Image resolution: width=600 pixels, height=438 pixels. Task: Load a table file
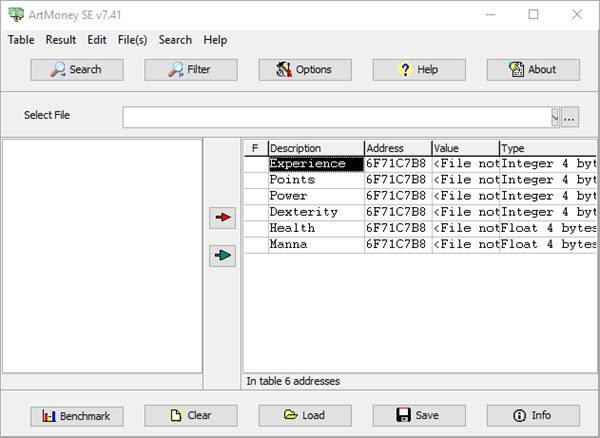point(305,416)
